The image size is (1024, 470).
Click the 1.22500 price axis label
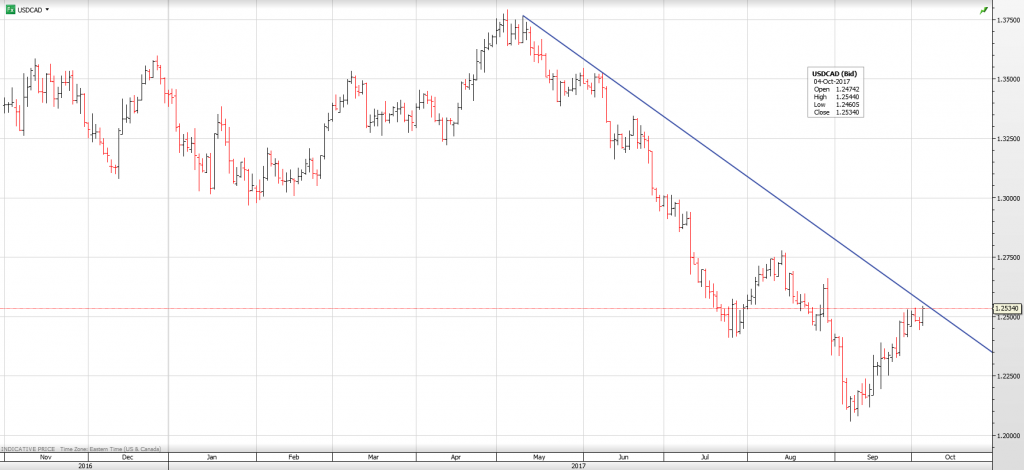tap(1006, 376)
